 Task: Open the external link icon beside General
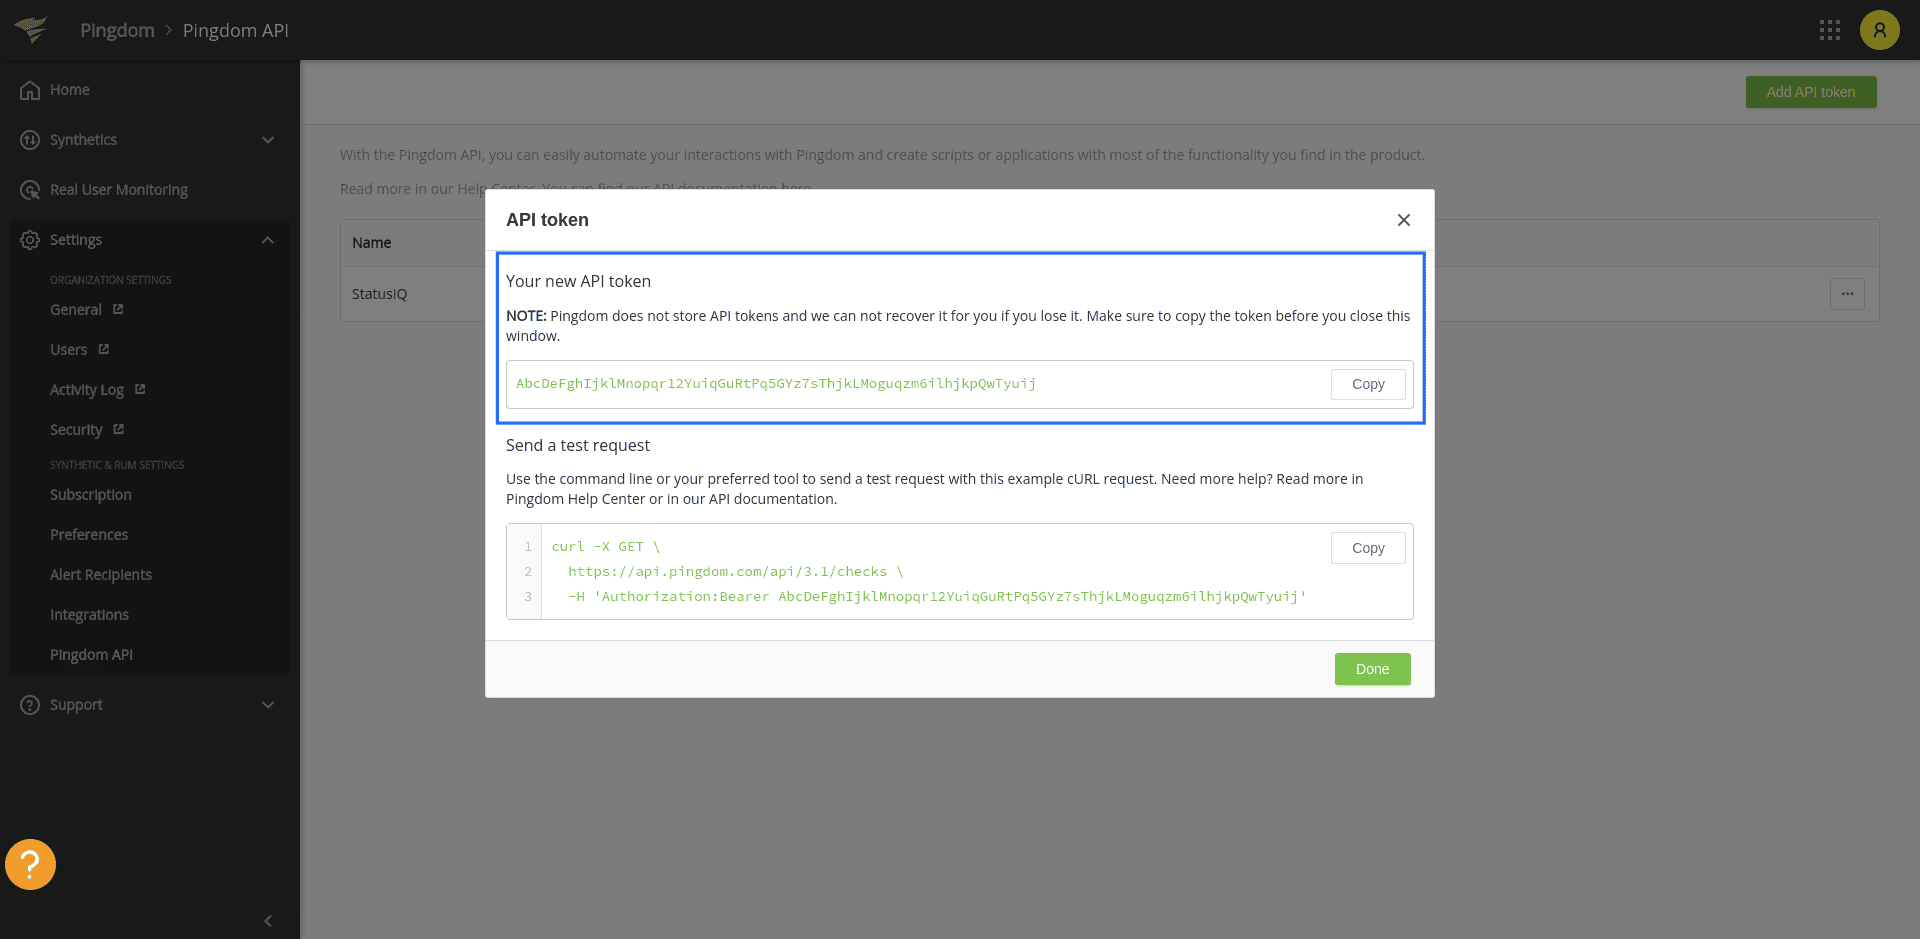[118, 310]
